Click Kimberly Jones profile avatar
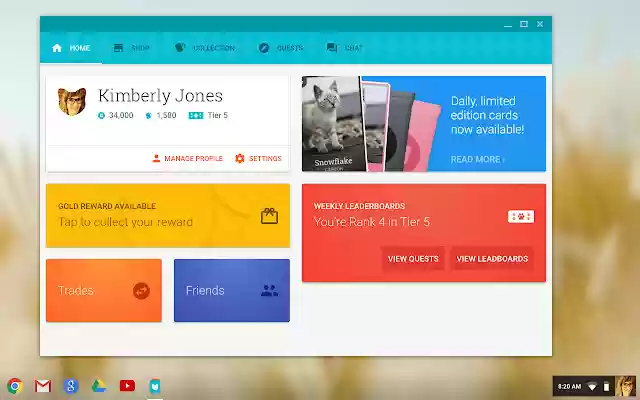 pyautogui.click(x=72, y=102)
